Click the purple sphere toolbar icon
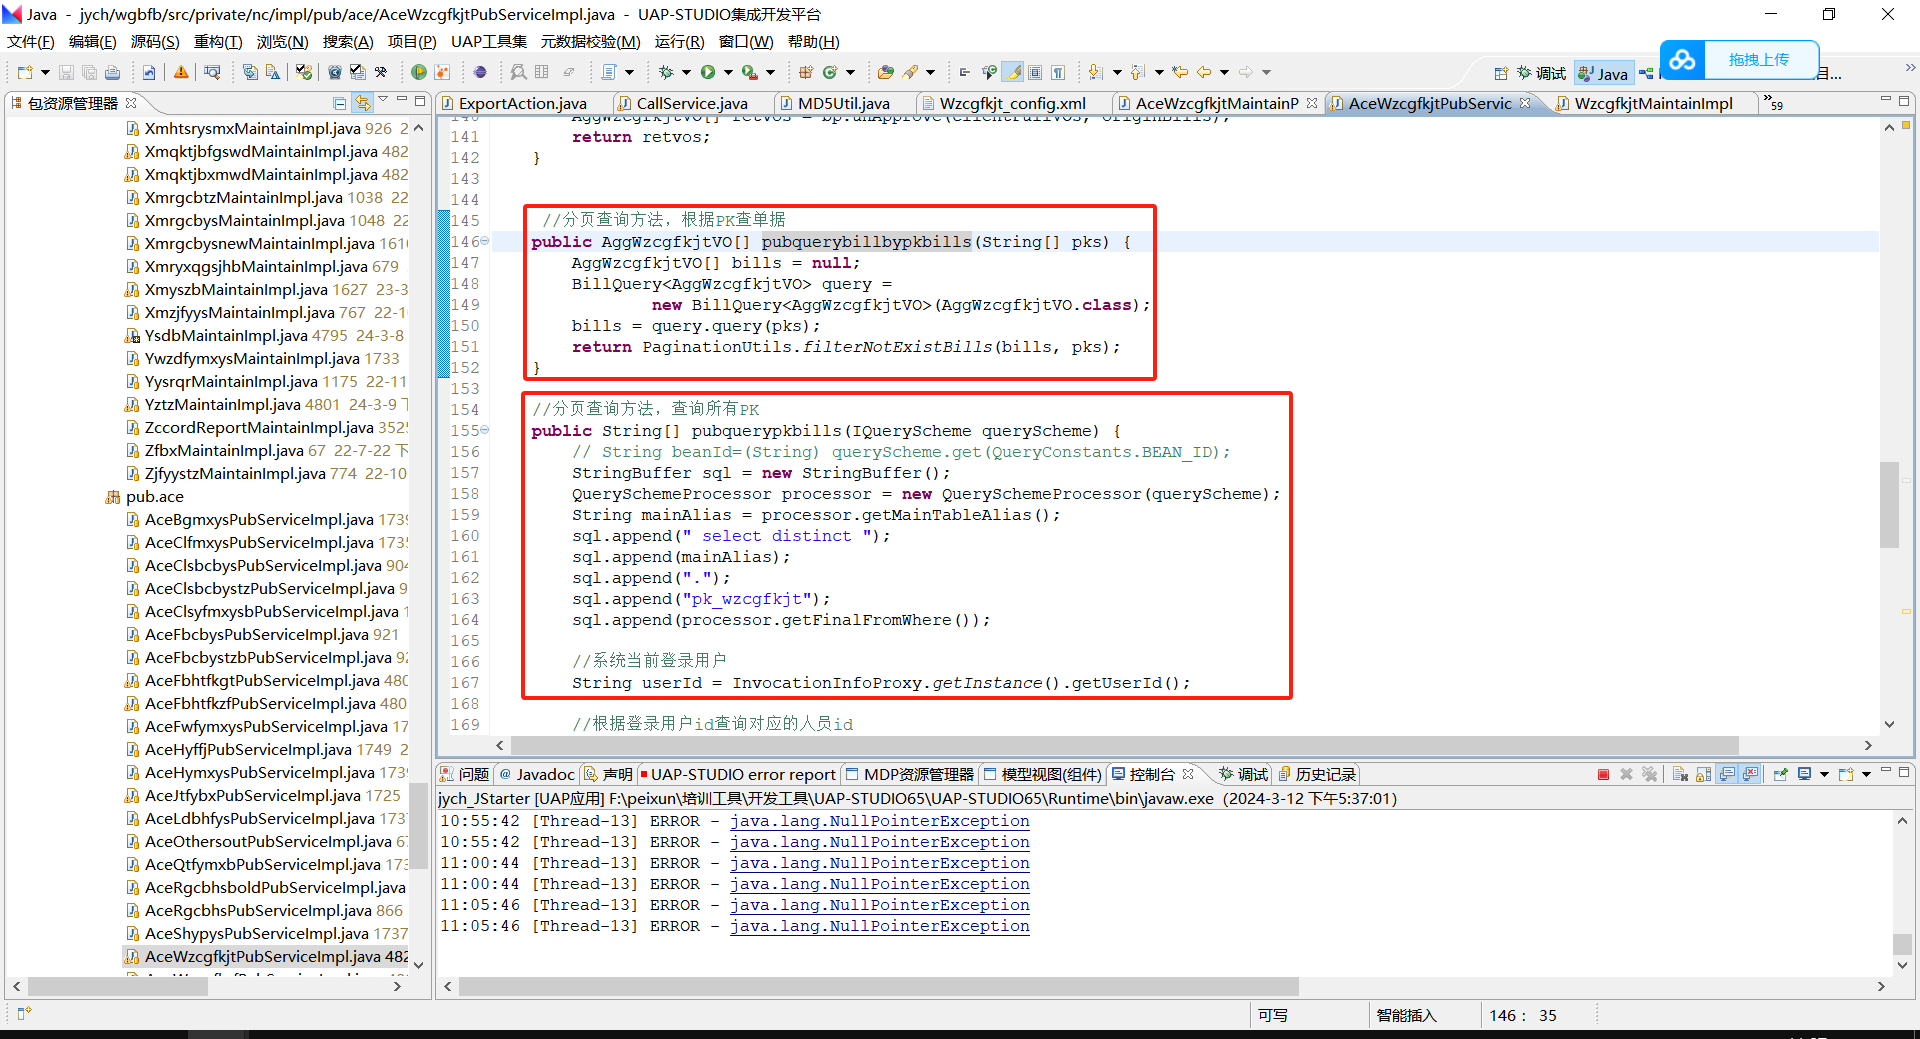This screenshot has width=1920, height=1039. point(480,72)
